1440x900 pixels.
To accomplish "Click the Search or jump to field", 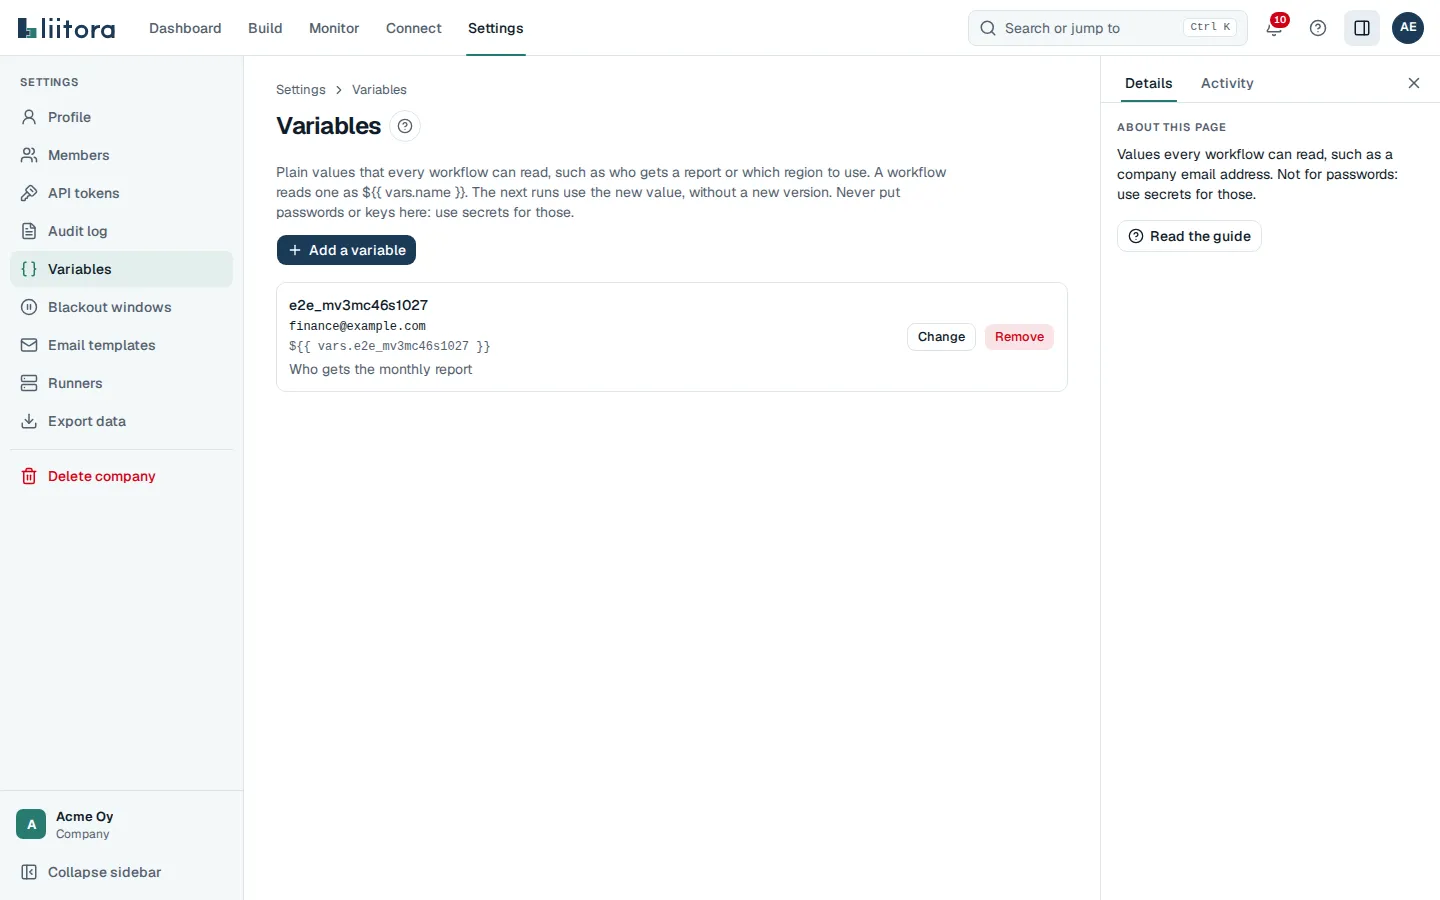I will pyautogui.click(x=1108, y=28).
